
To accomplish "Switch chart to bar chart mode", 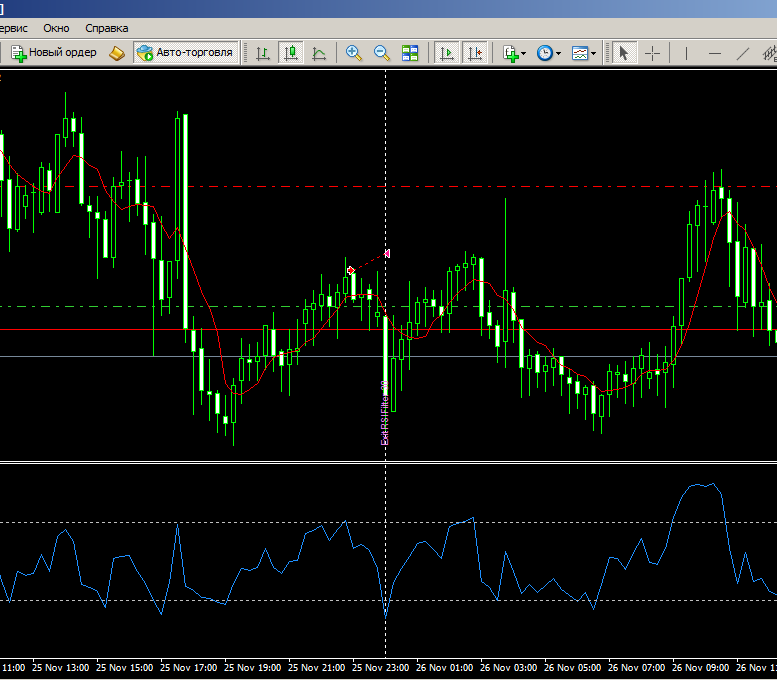I will click(x=263, y=53).
